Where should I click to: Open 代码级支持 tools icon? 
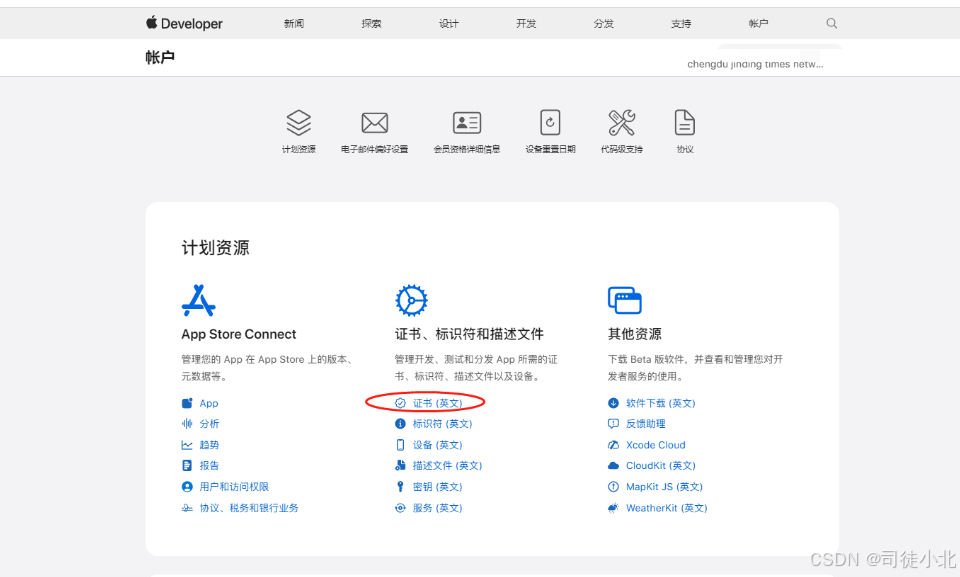pyautogui.click(x=621, y=123)
